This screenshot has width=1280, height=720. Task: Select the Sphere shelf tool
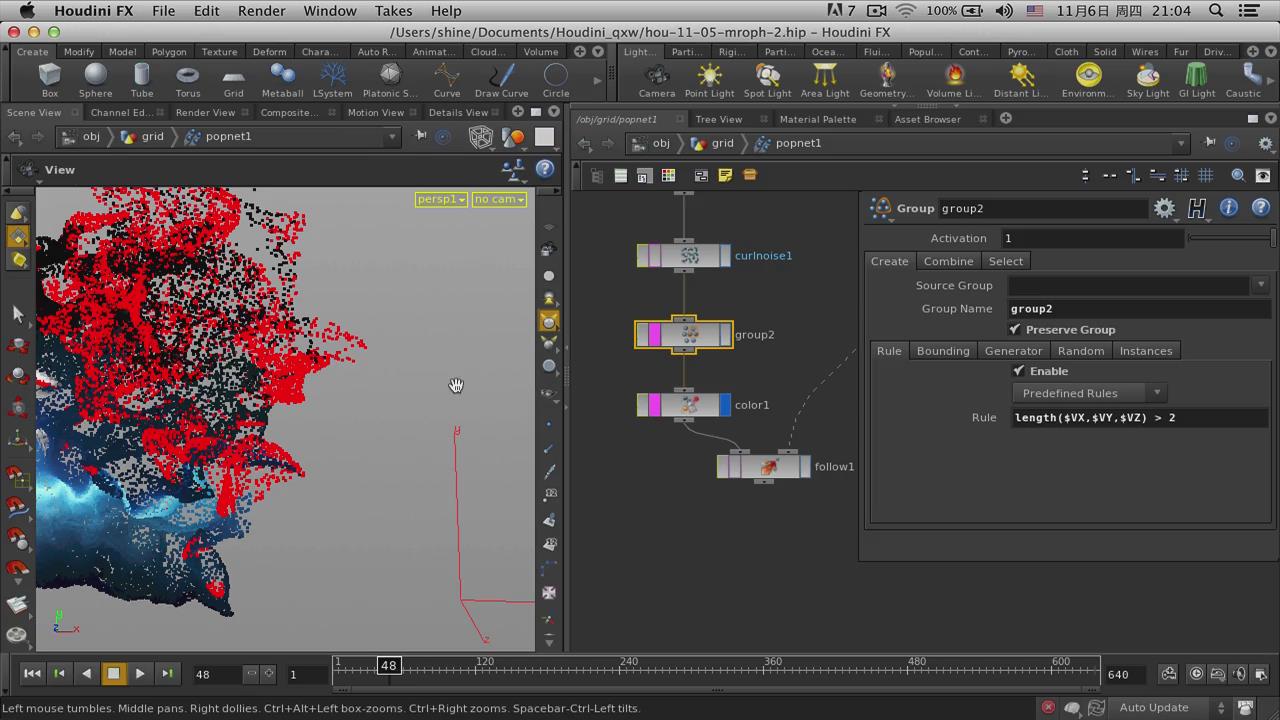pyautogui.click(x=95, y=80)
